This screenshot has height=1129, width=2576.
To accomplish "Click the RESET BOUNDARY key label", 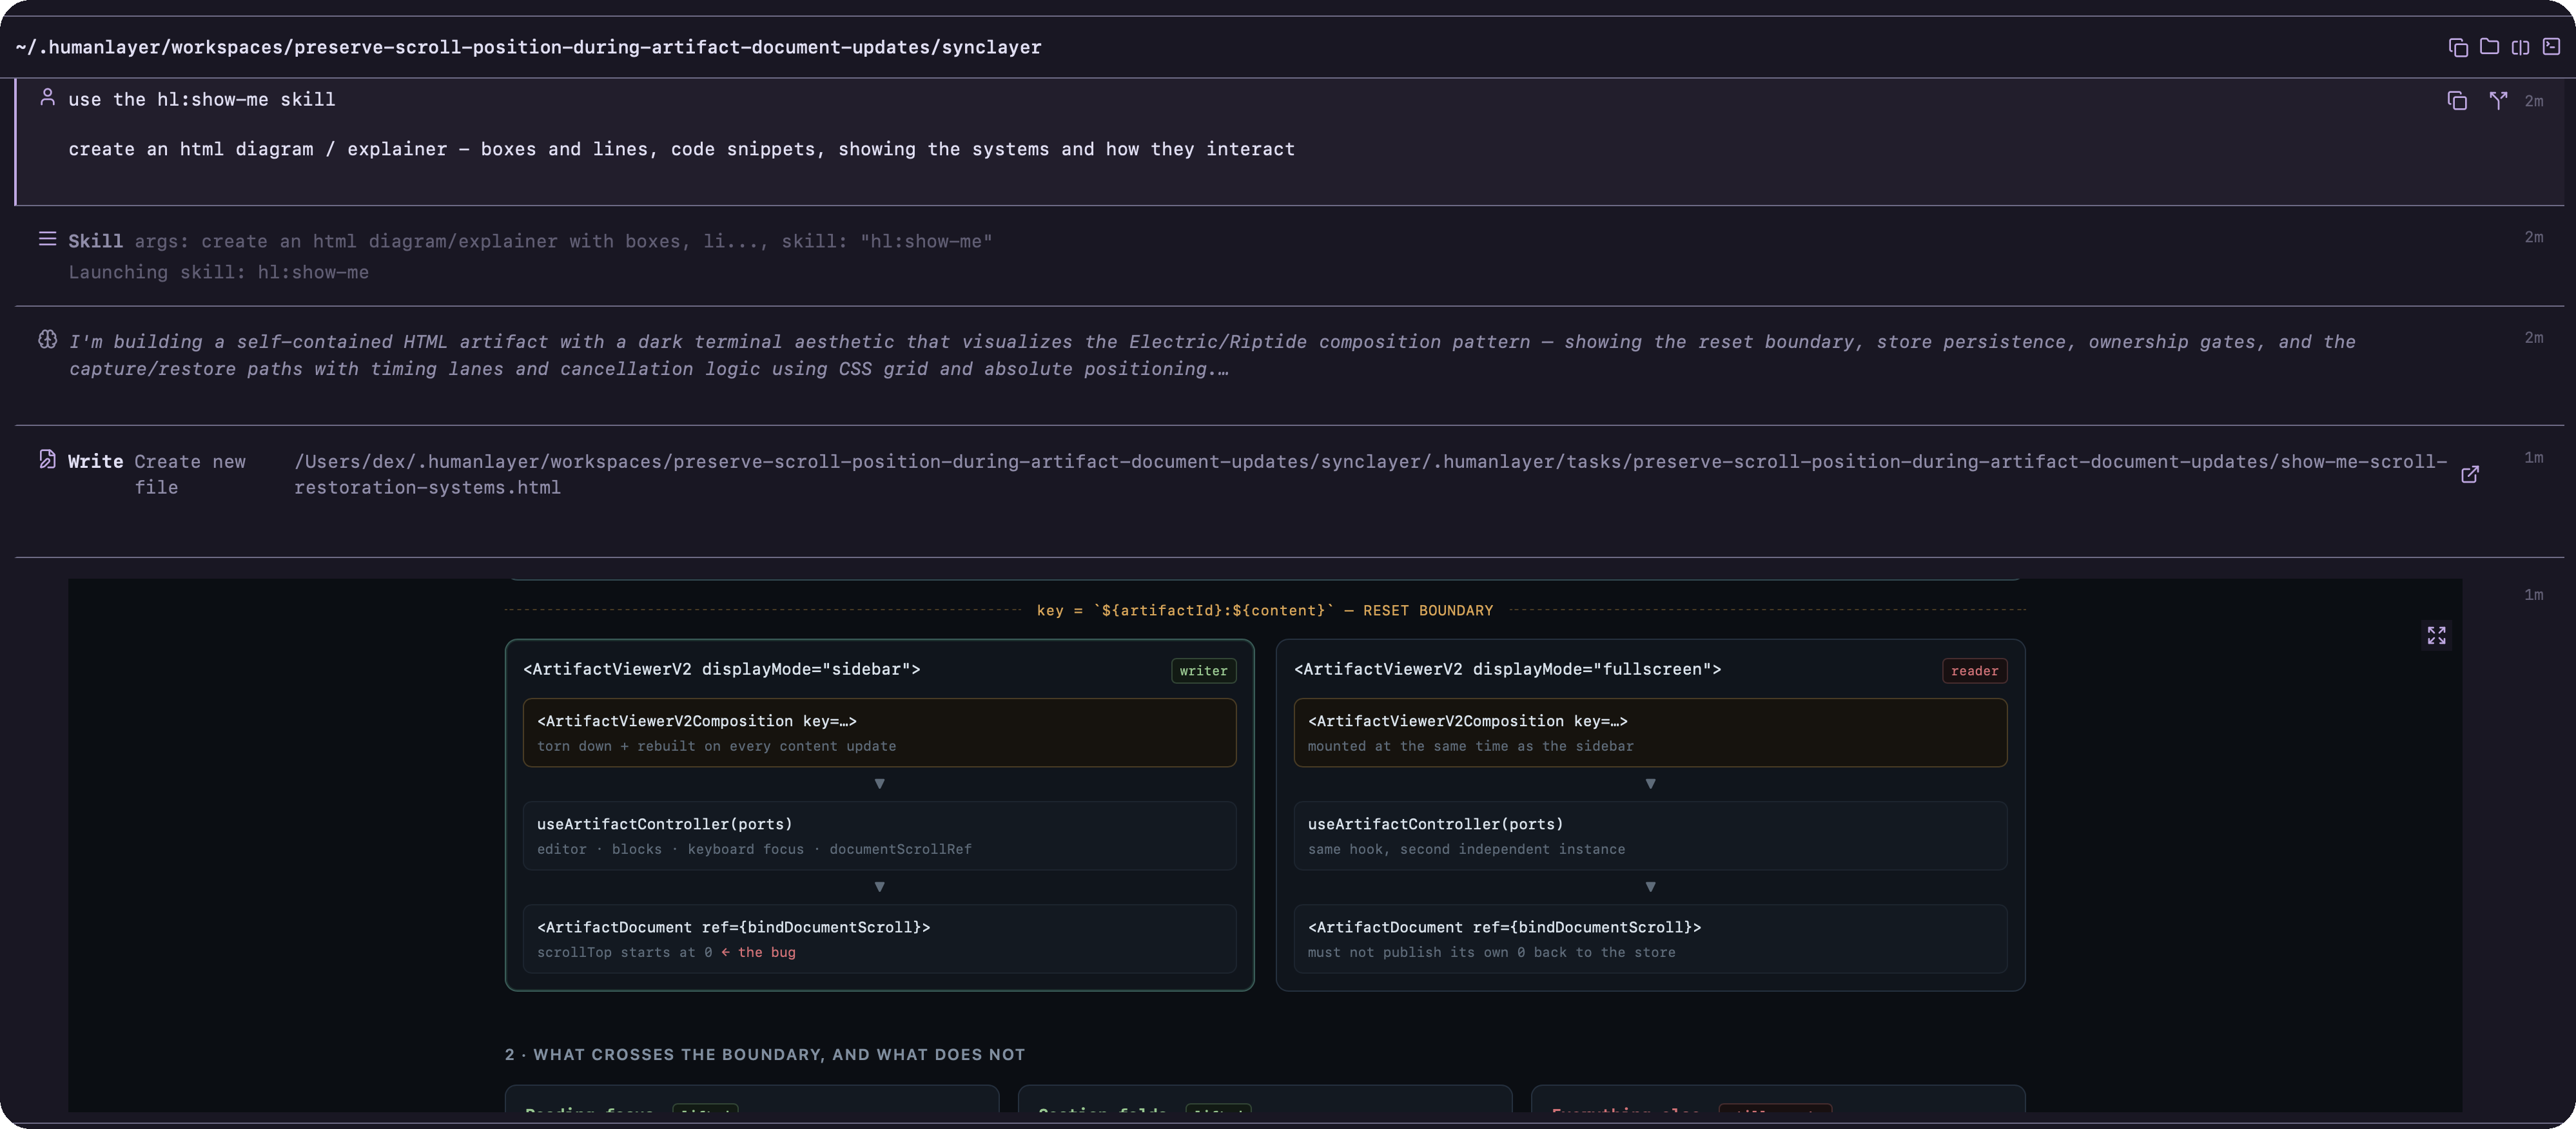I will pyautogui.click(x=1265, y=610).
